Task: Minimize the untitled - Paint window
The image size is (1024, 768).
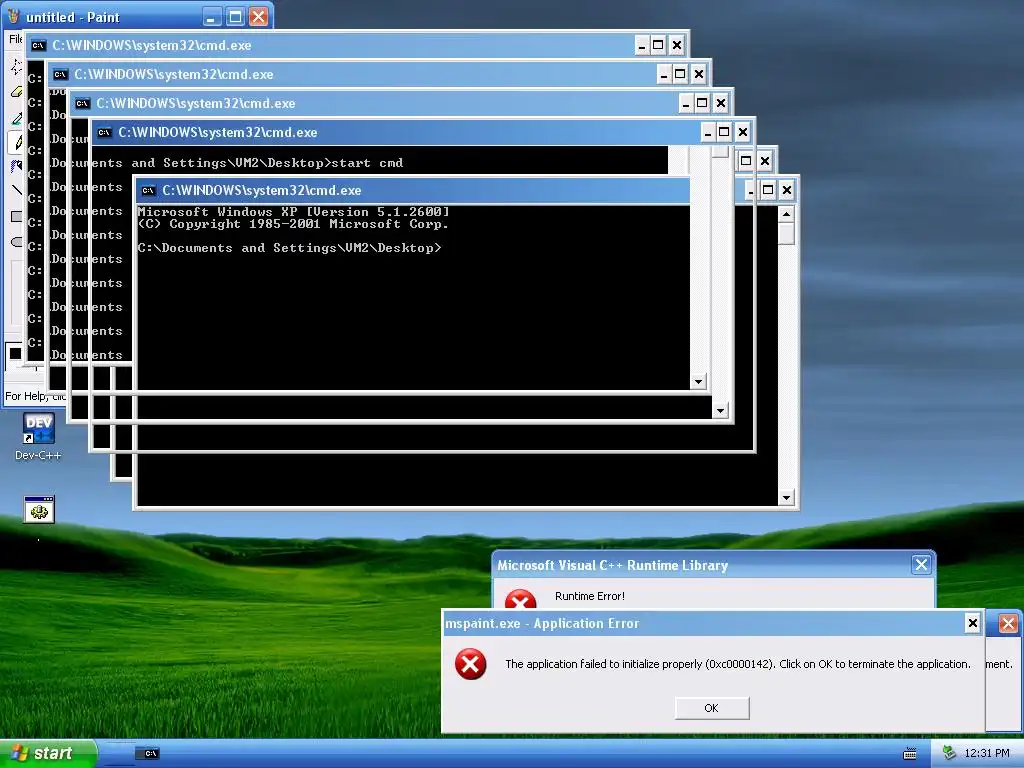Action: pos(211,17)
